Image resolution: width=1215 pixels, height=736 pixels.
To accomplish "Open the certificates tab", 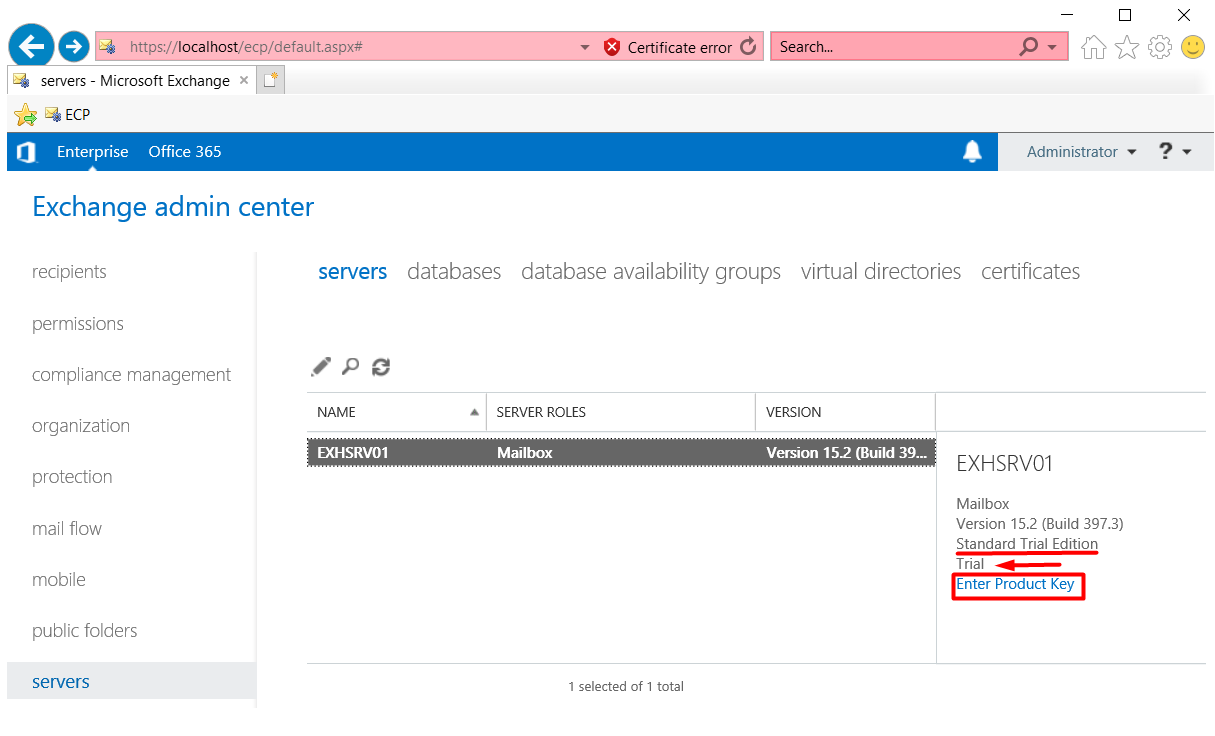I will point(1030,272).
